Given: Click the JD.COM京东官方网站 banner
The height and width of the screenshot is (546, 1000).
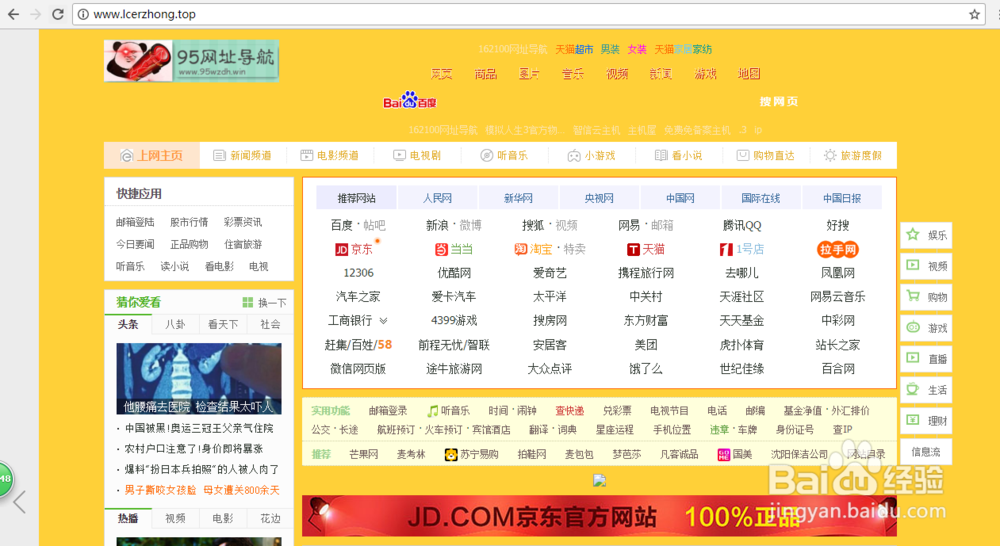Looking at the screenshot, I should (x=599, y=515).
